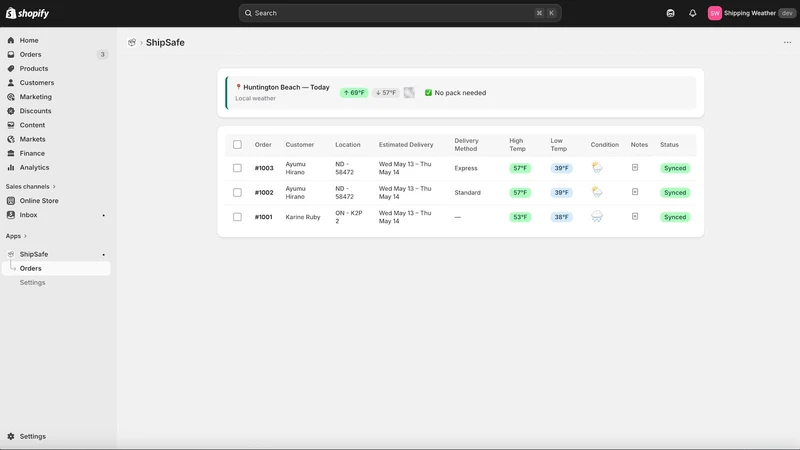Open ShipSafe Settings sub-item
Image resolution: width=800 pixels, height=450 pixels.
[x=33, y=283]
